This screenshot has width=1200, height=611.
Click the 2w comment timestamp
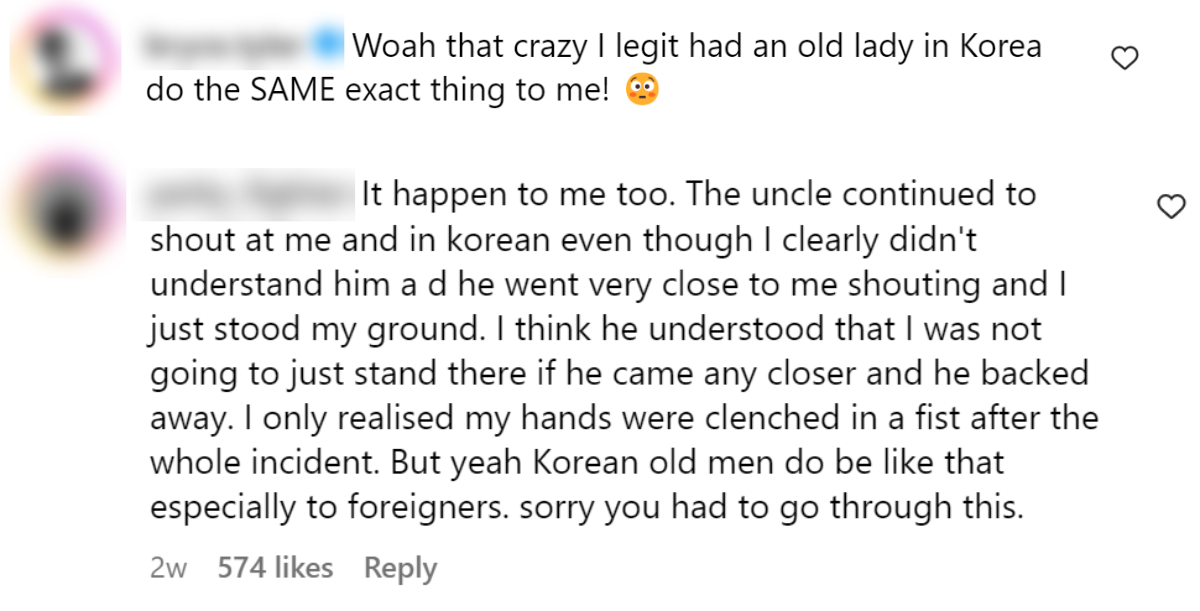click(168, 568)
